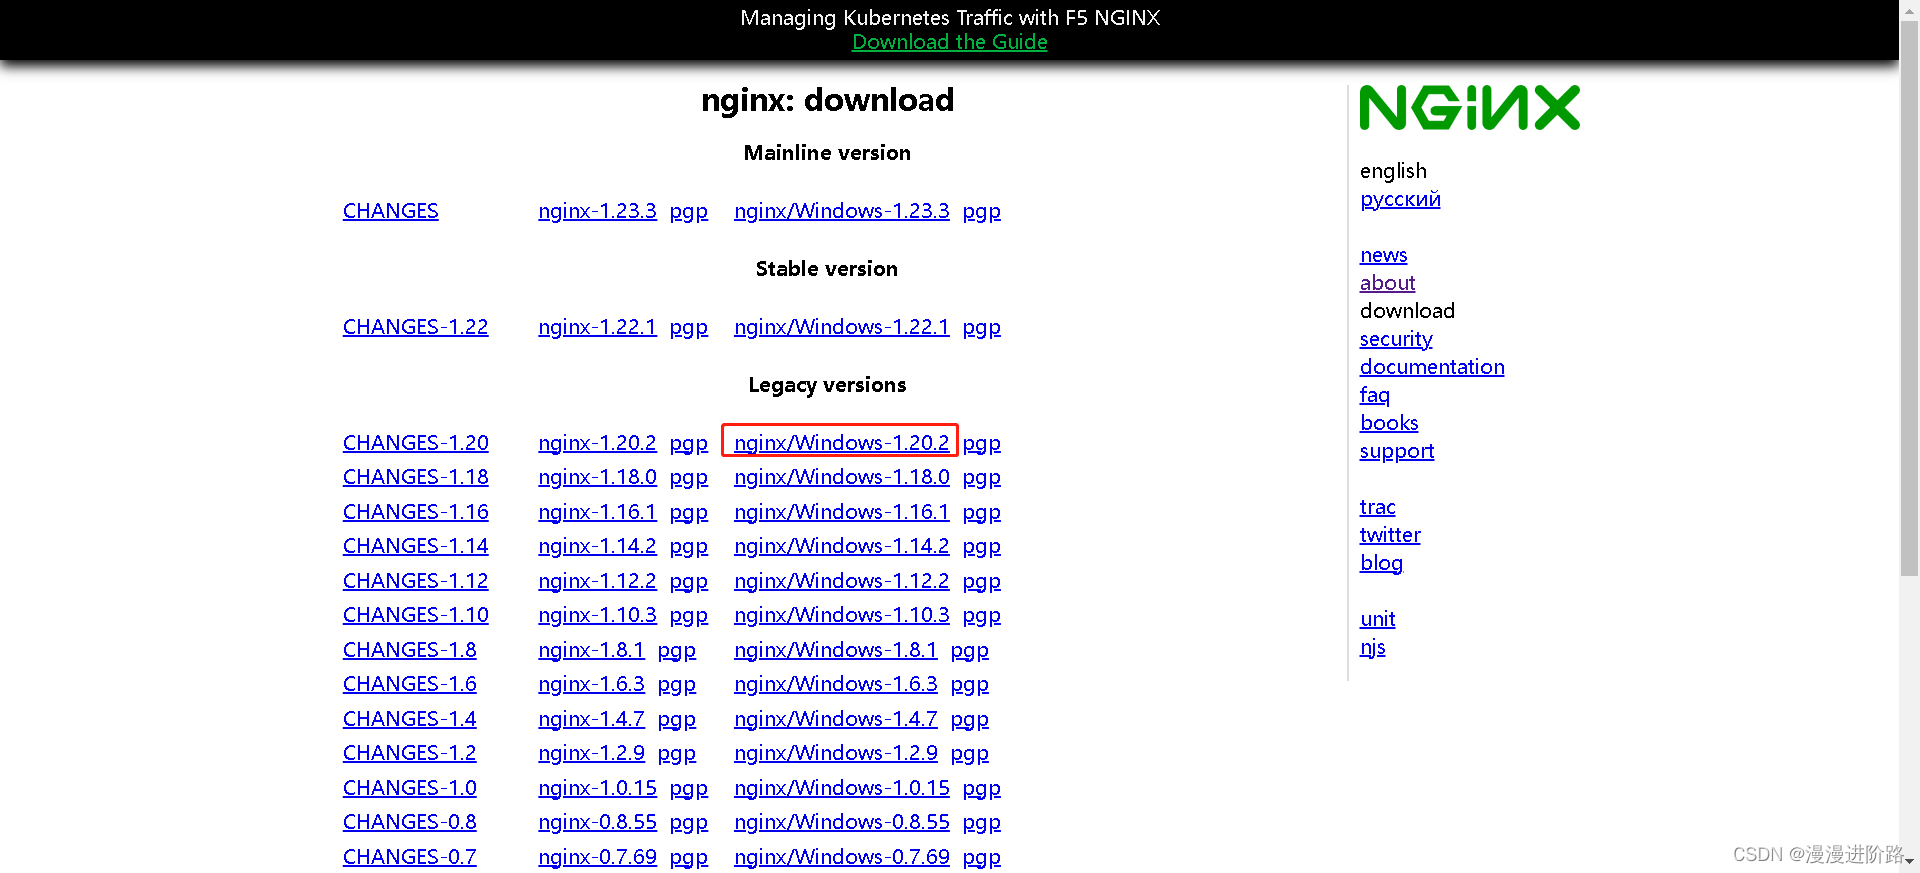Open pgp signature for nginx-1.20.2
The width and height of the screenshot is (1920, 873).
click(x=688, y=443)
